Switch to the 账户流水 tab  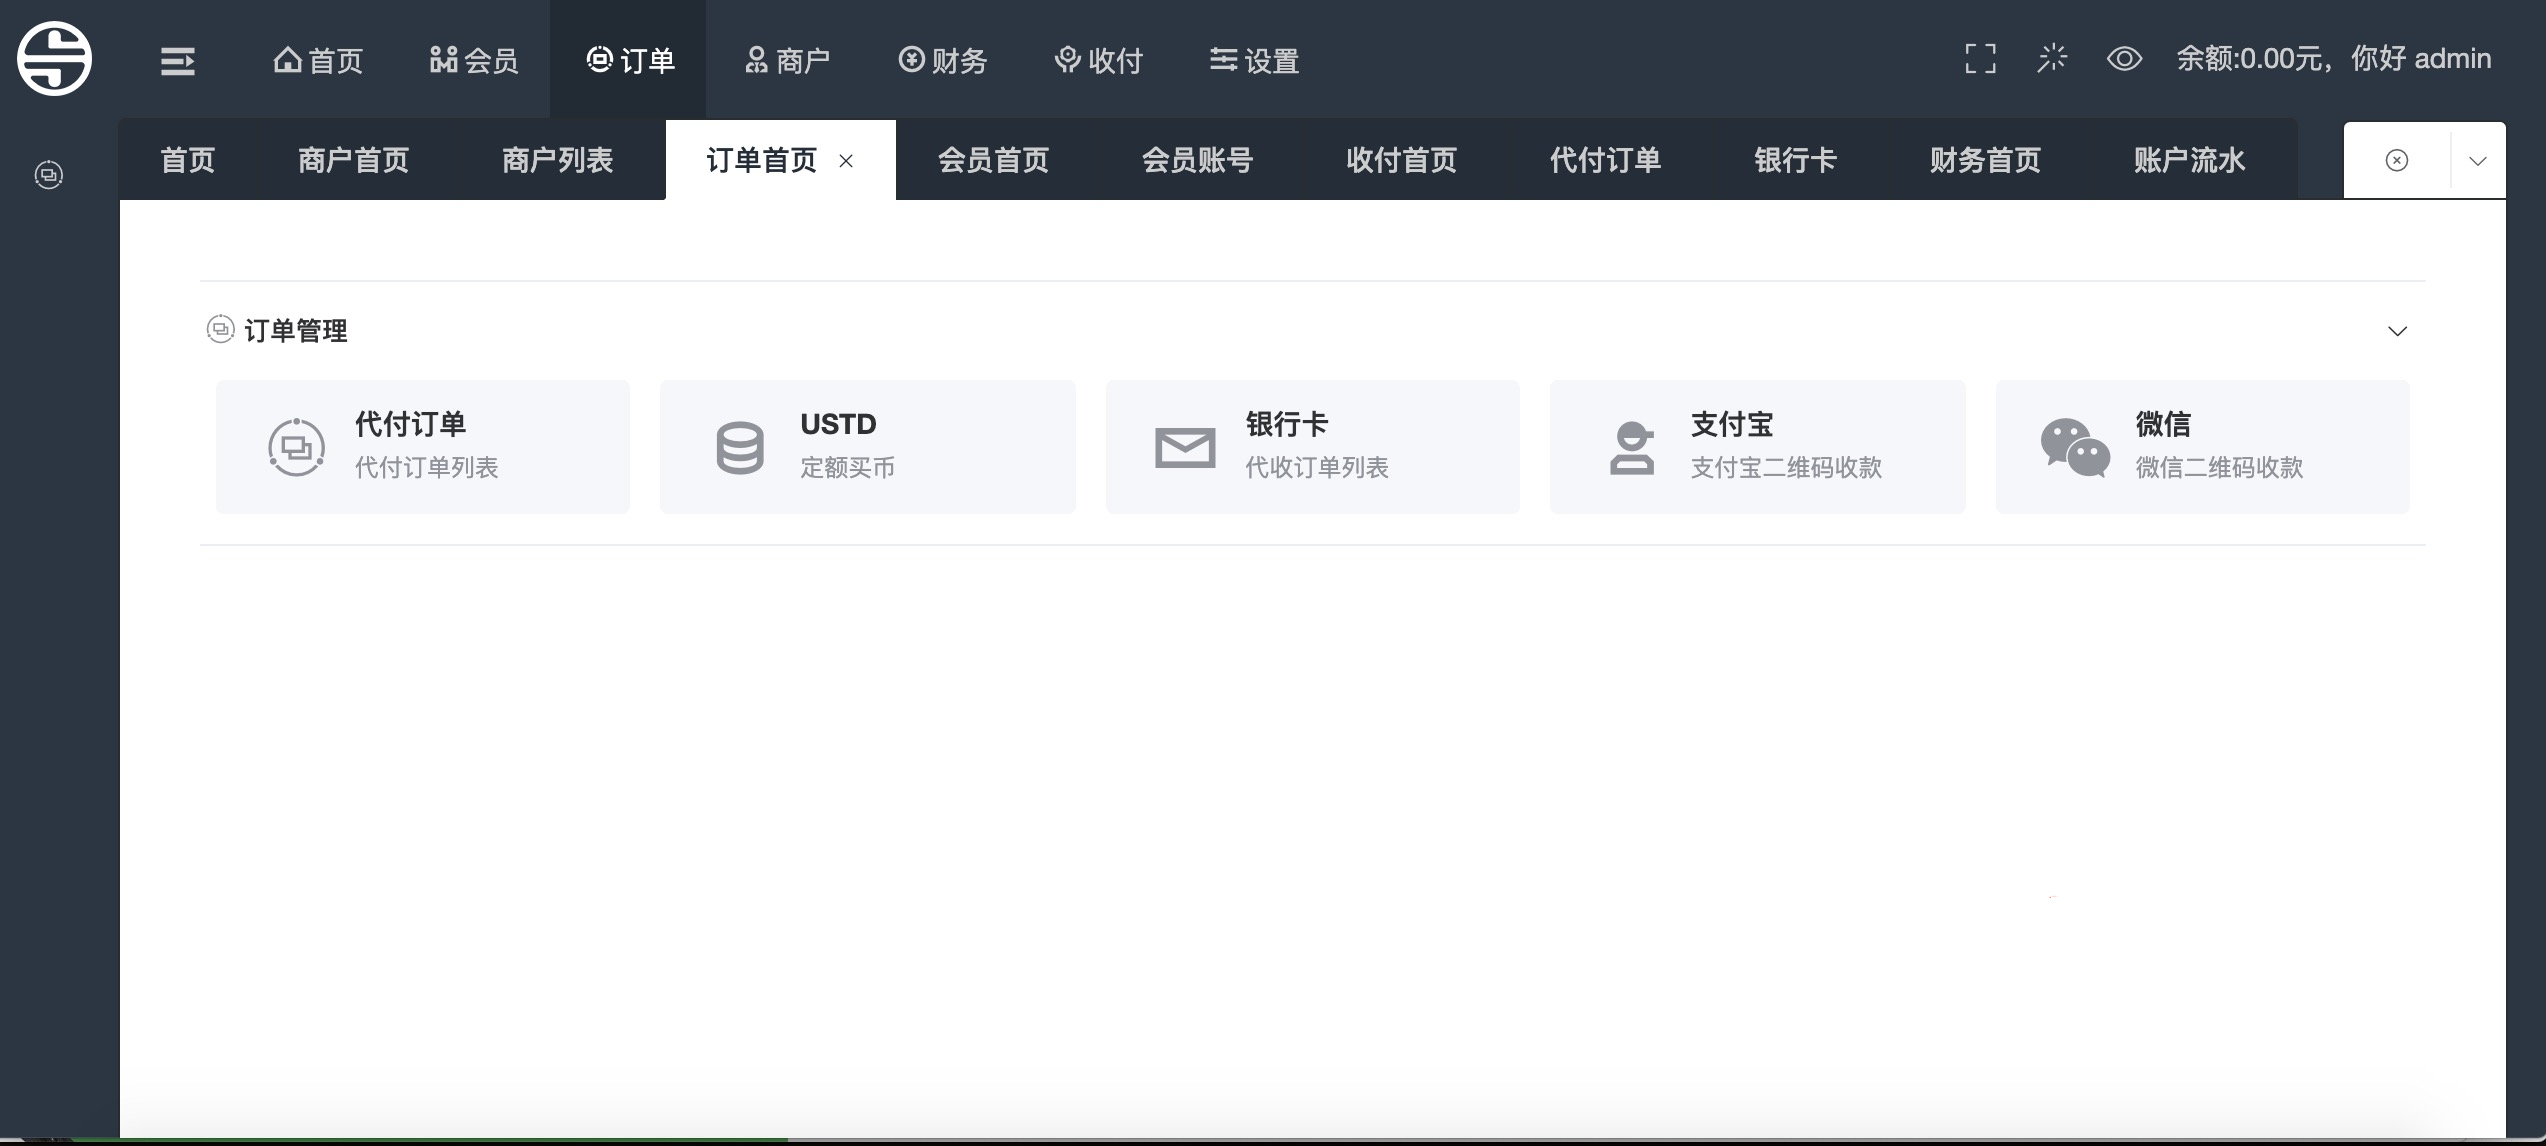[x=2190, y=159]
